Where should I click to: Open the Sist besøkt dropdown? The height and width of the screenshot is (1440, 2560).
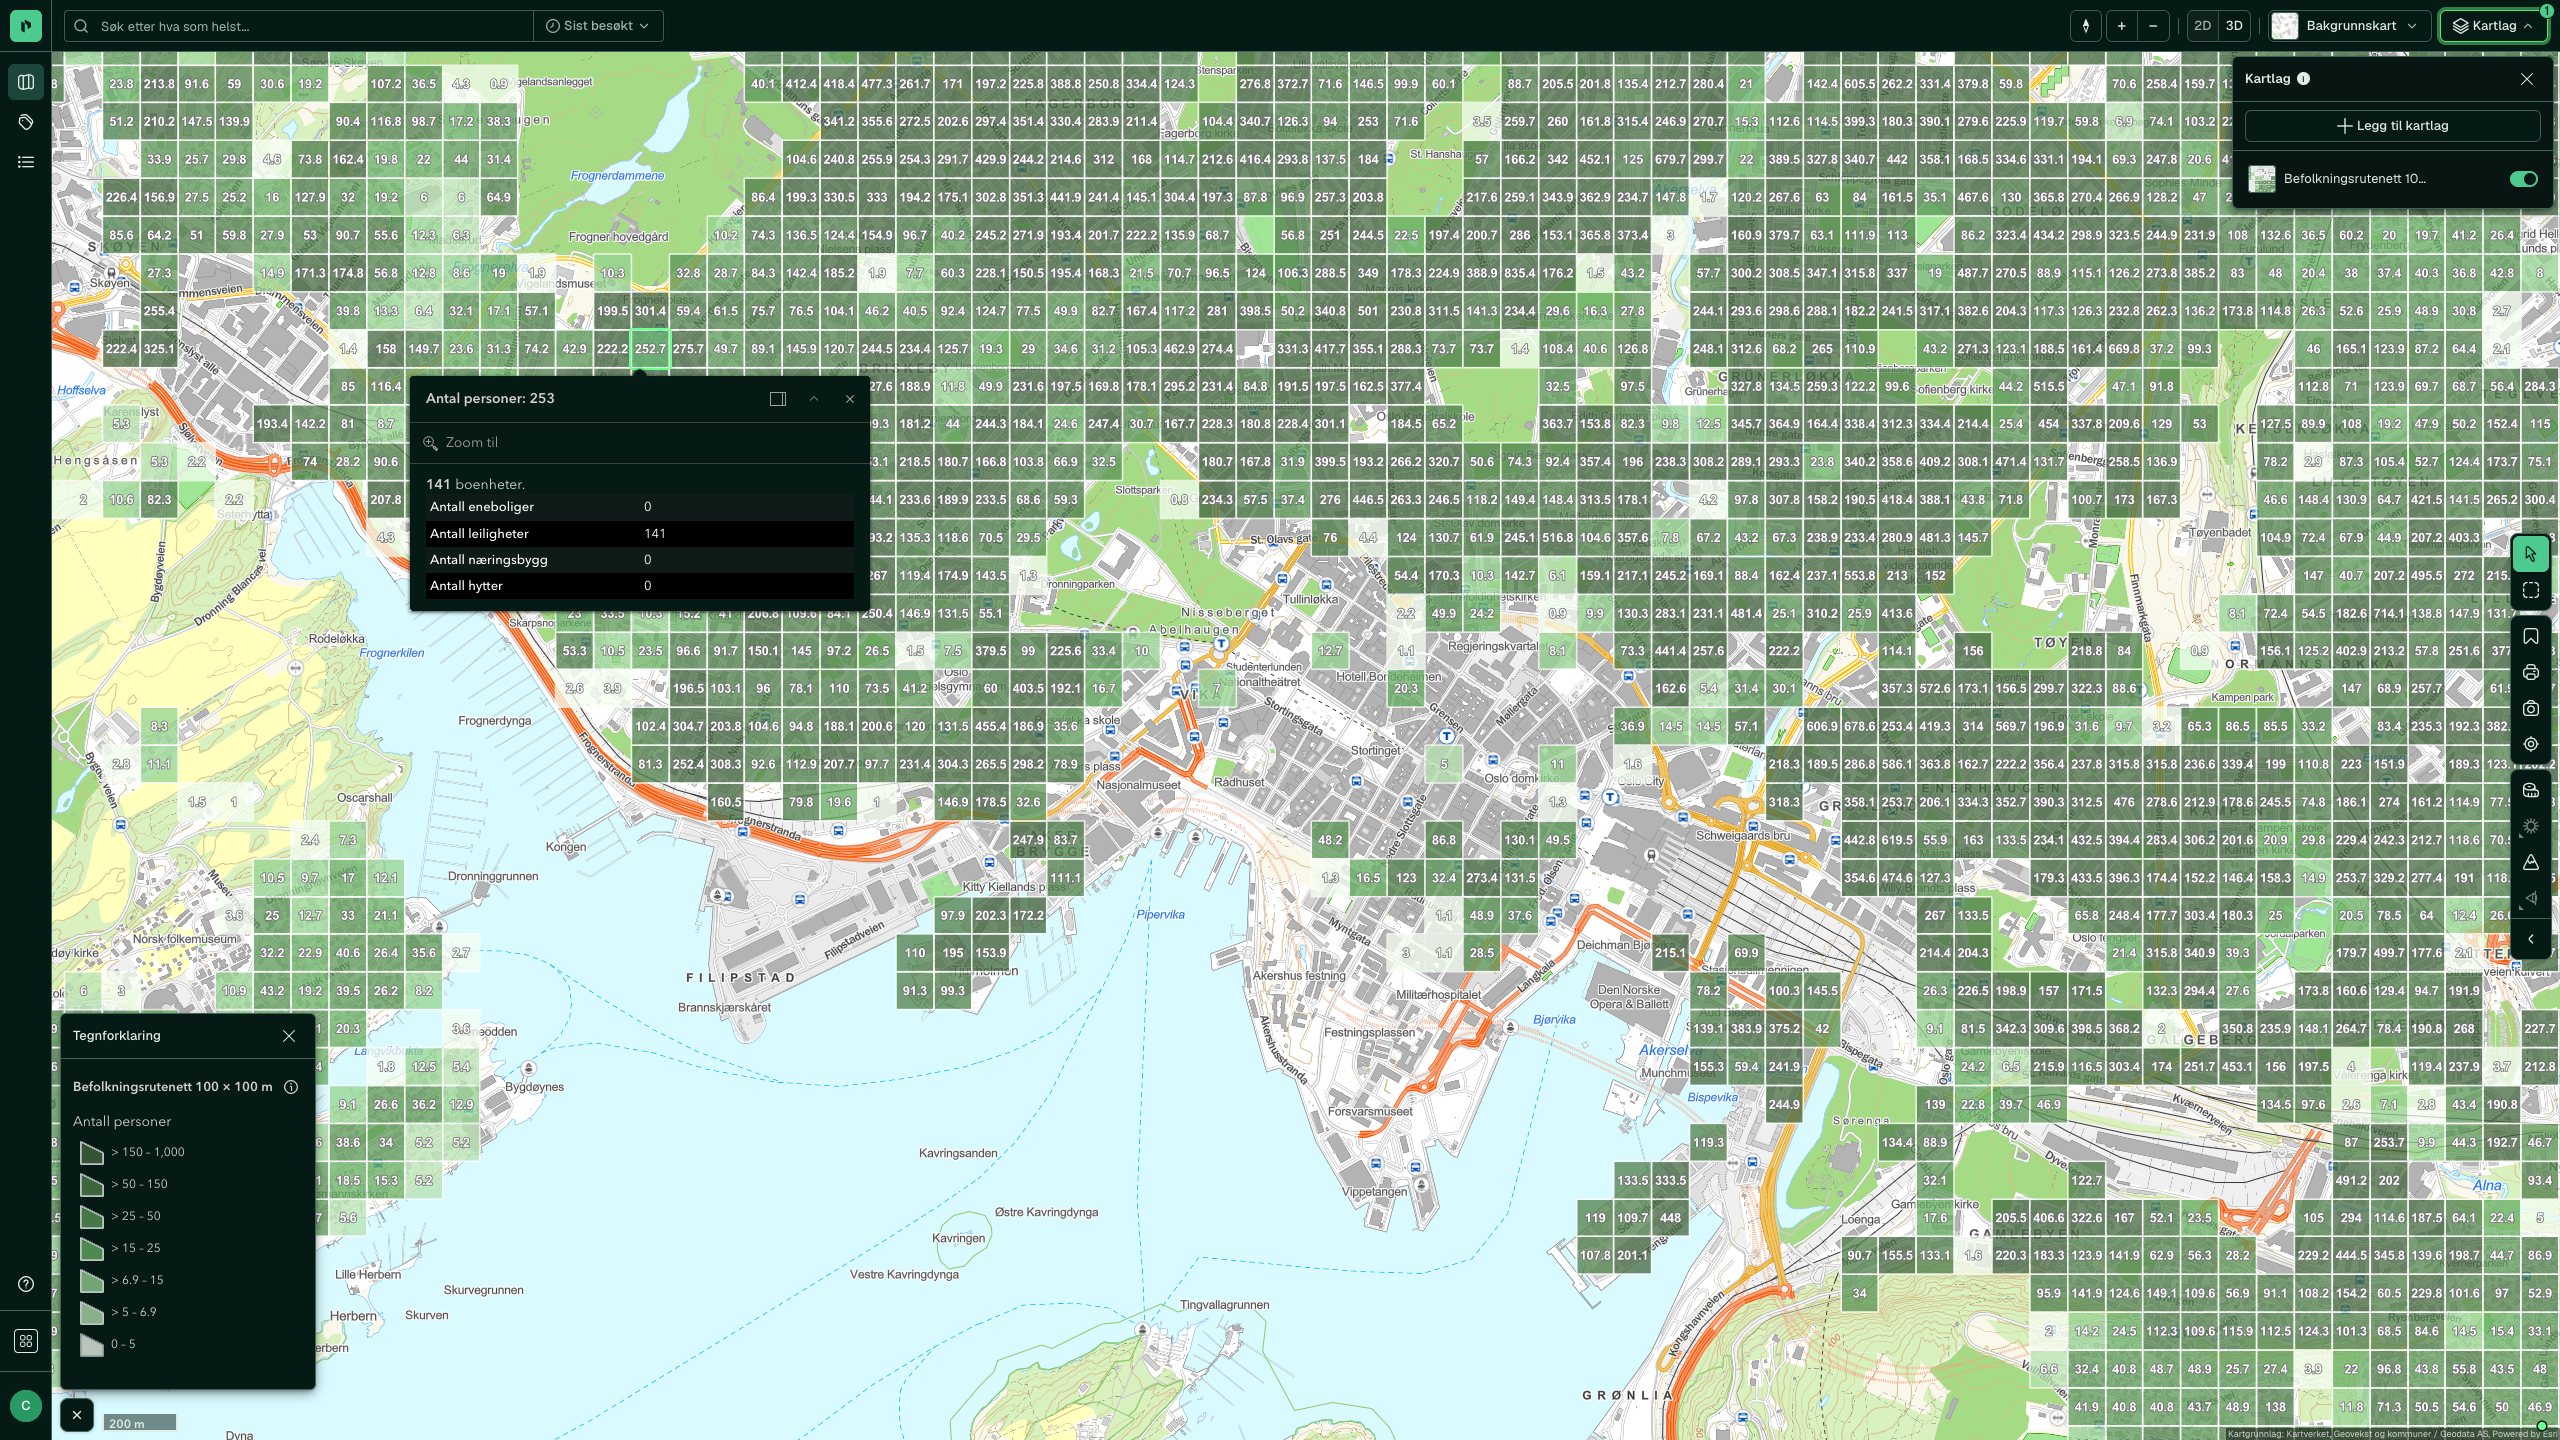click(x=598, y=26)
